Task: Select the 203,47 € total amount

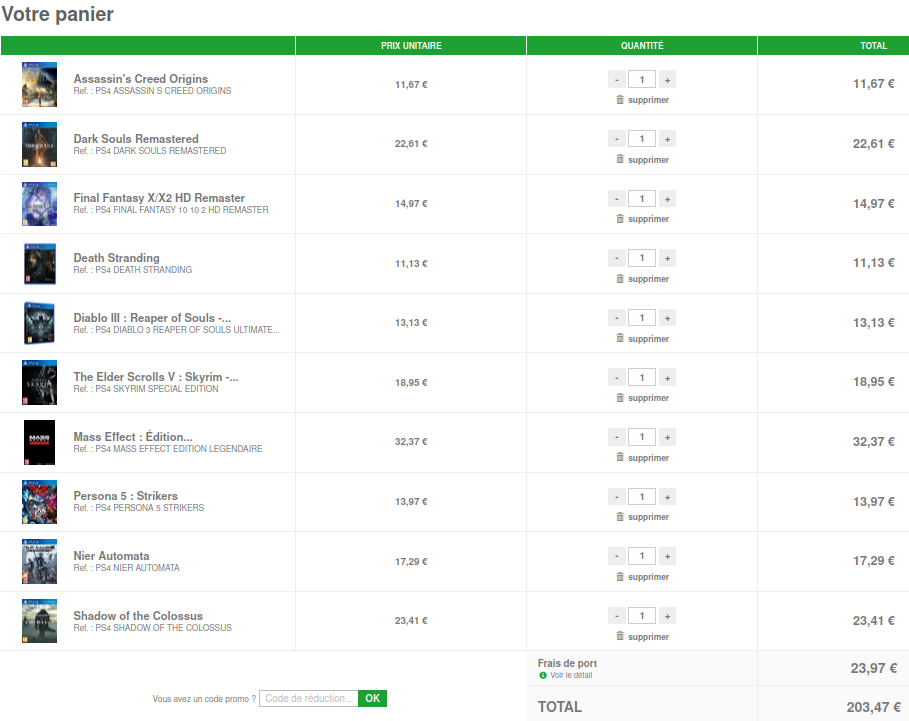Action: point(873,707)
